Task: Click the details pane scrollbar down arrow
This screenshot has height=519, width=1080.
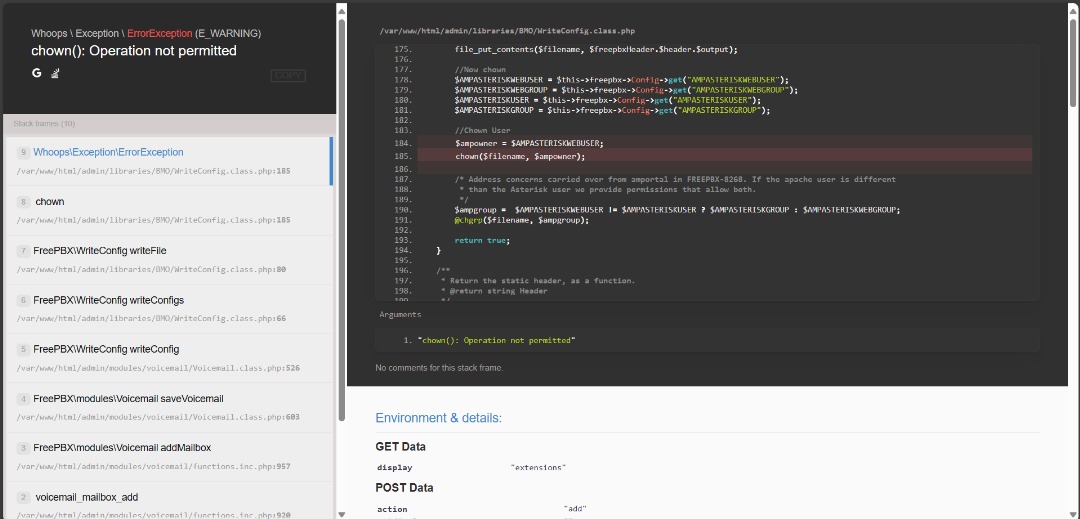Action: (x=1073, y=514)
